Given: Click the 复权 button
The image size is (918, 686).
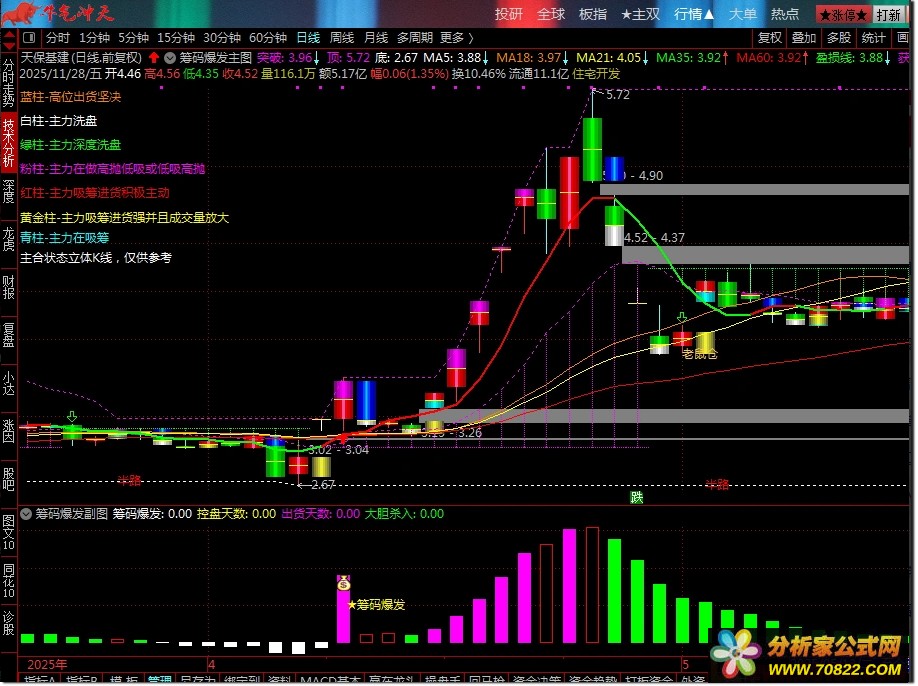Looking at the screenshot, I should point(769,38).
